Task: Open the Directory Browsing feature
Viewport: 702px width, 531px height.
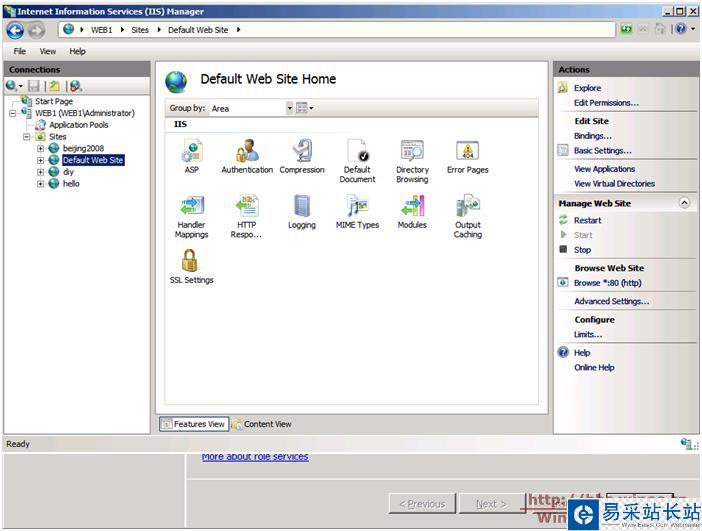Action: click(412, 161)
